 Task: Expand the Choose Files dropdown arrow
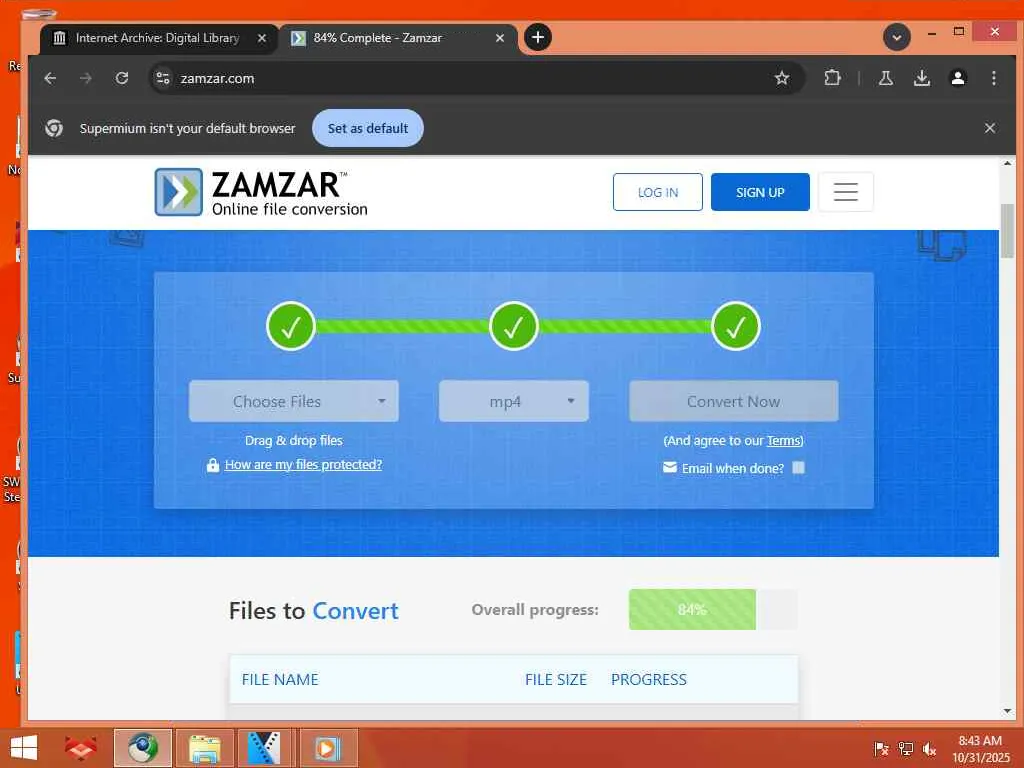(381, 401)
